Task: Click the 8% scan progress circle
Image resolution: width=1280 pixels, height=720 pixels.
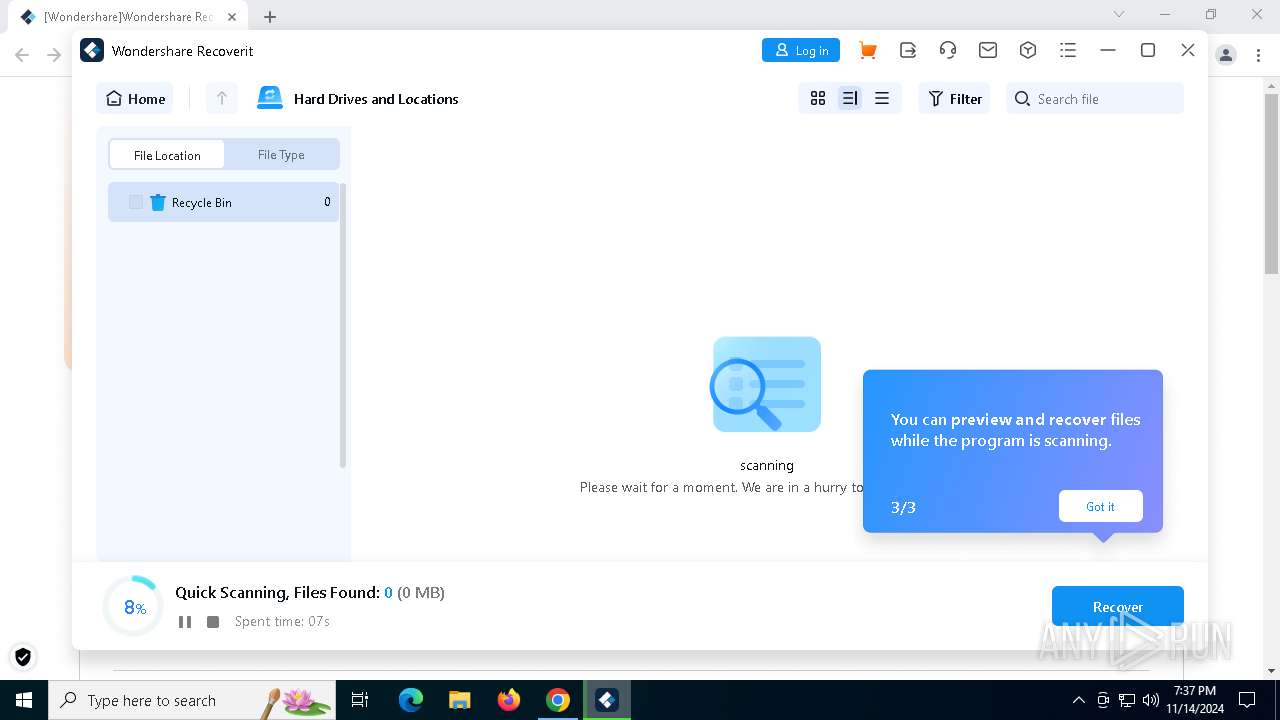Action: pyautogui.click(x=134, y=607)
